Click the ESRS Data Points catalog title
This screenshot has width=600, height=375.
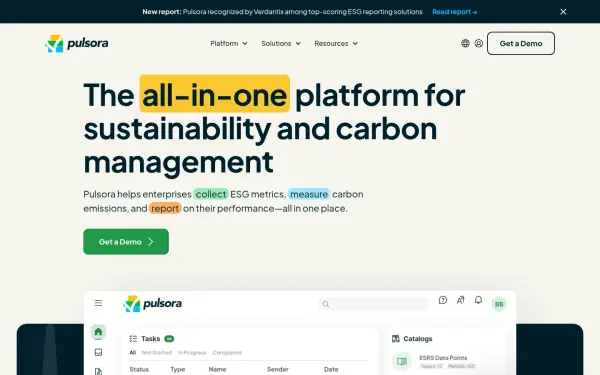pos(443,358)
